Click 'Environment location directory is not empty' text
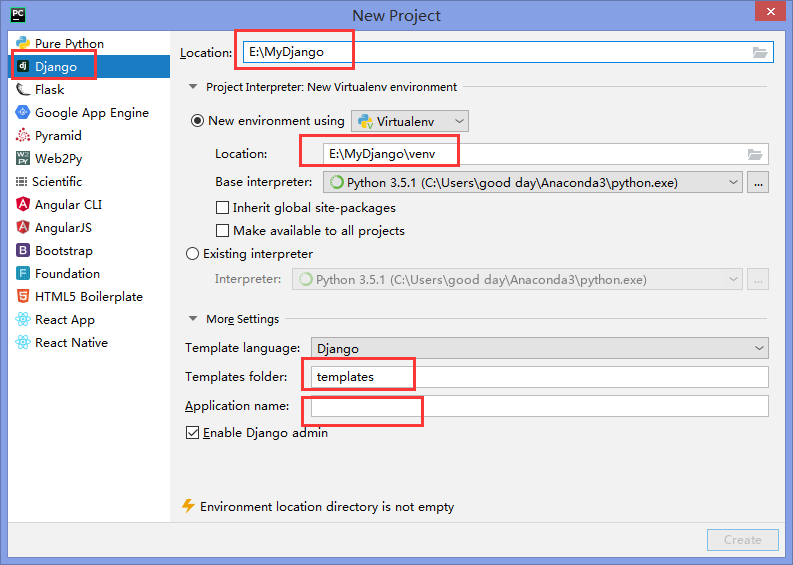The height and width of the screenshot is (565, 793). pyautogui.click(x=327, y=507)
